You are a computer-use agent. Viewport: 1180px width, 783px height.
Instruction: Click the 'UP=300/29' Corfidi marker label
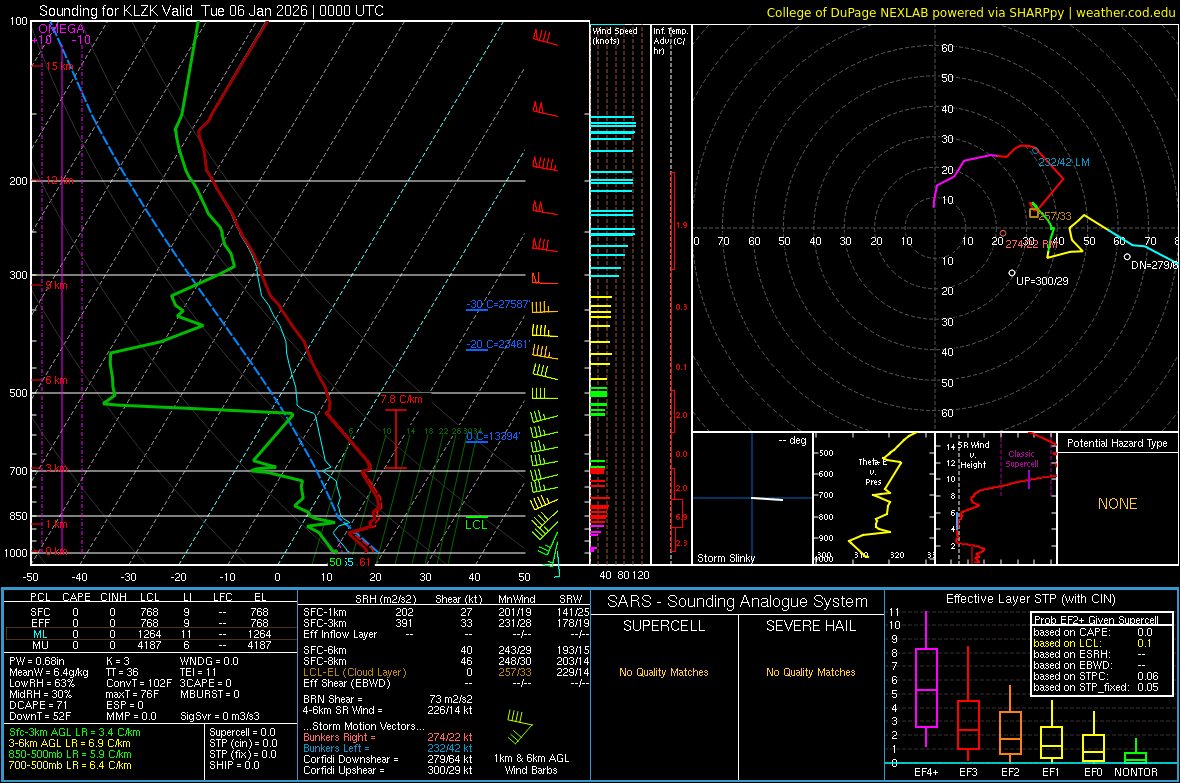pyautogui.click(x=1042, y=281)
